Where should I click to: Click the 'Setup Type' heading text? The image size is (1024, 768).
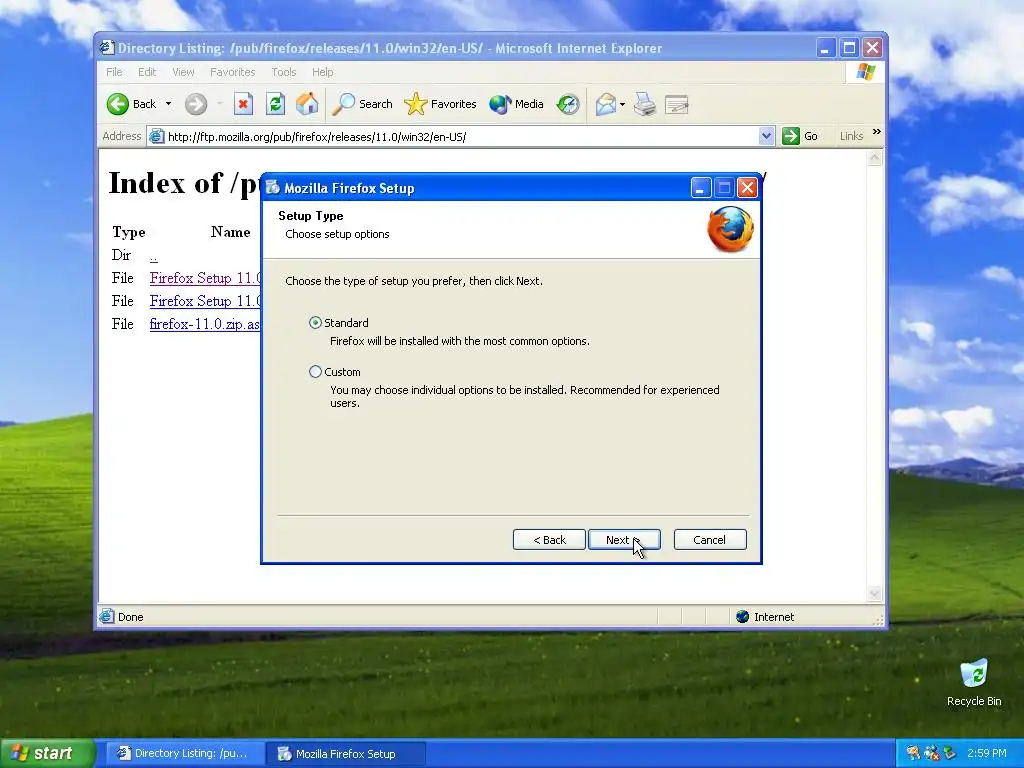point(311,216)
